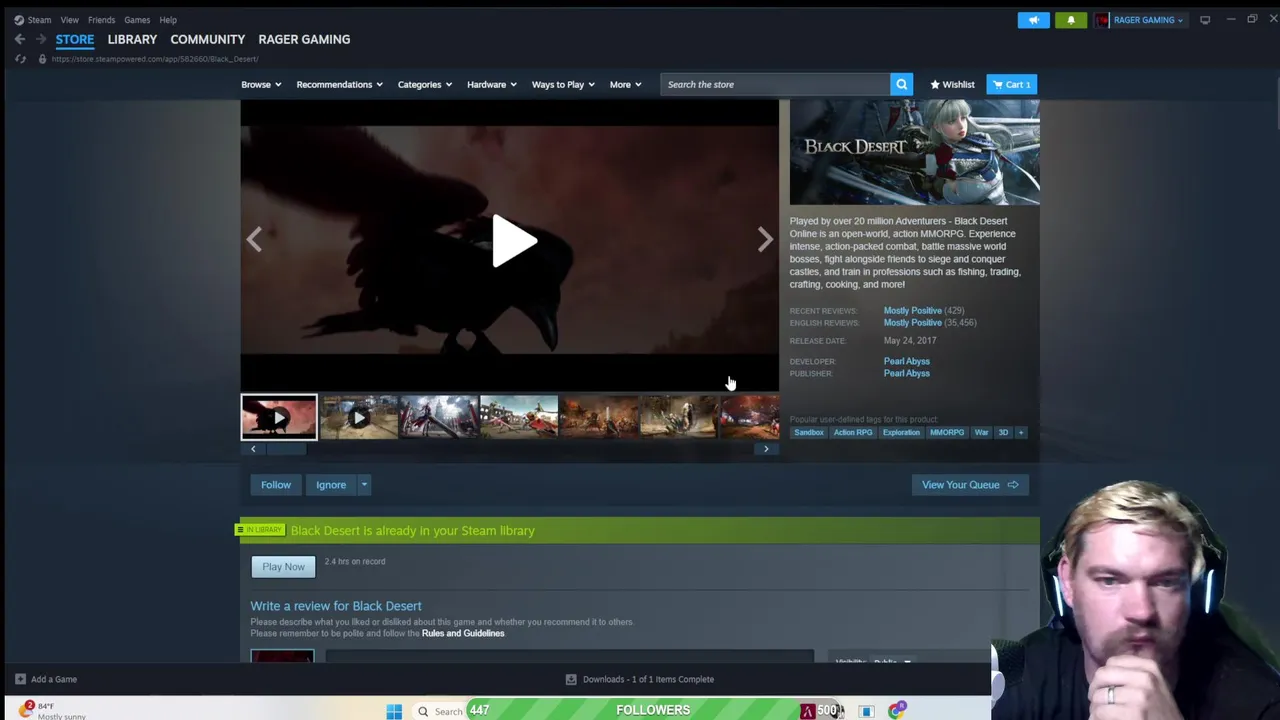The image size is (1280, 720).
Task: Switch to the COMMUNITY tab
Action: coord(207,39)
